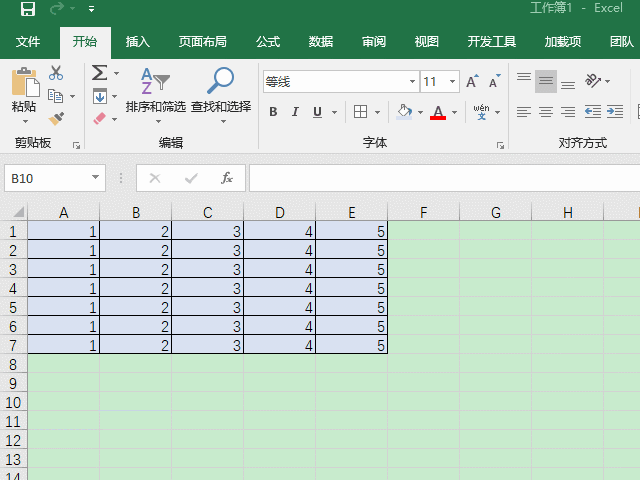640x480 pixels.
Task: Toggle Italic formatting
Action: tap(296, 112)
